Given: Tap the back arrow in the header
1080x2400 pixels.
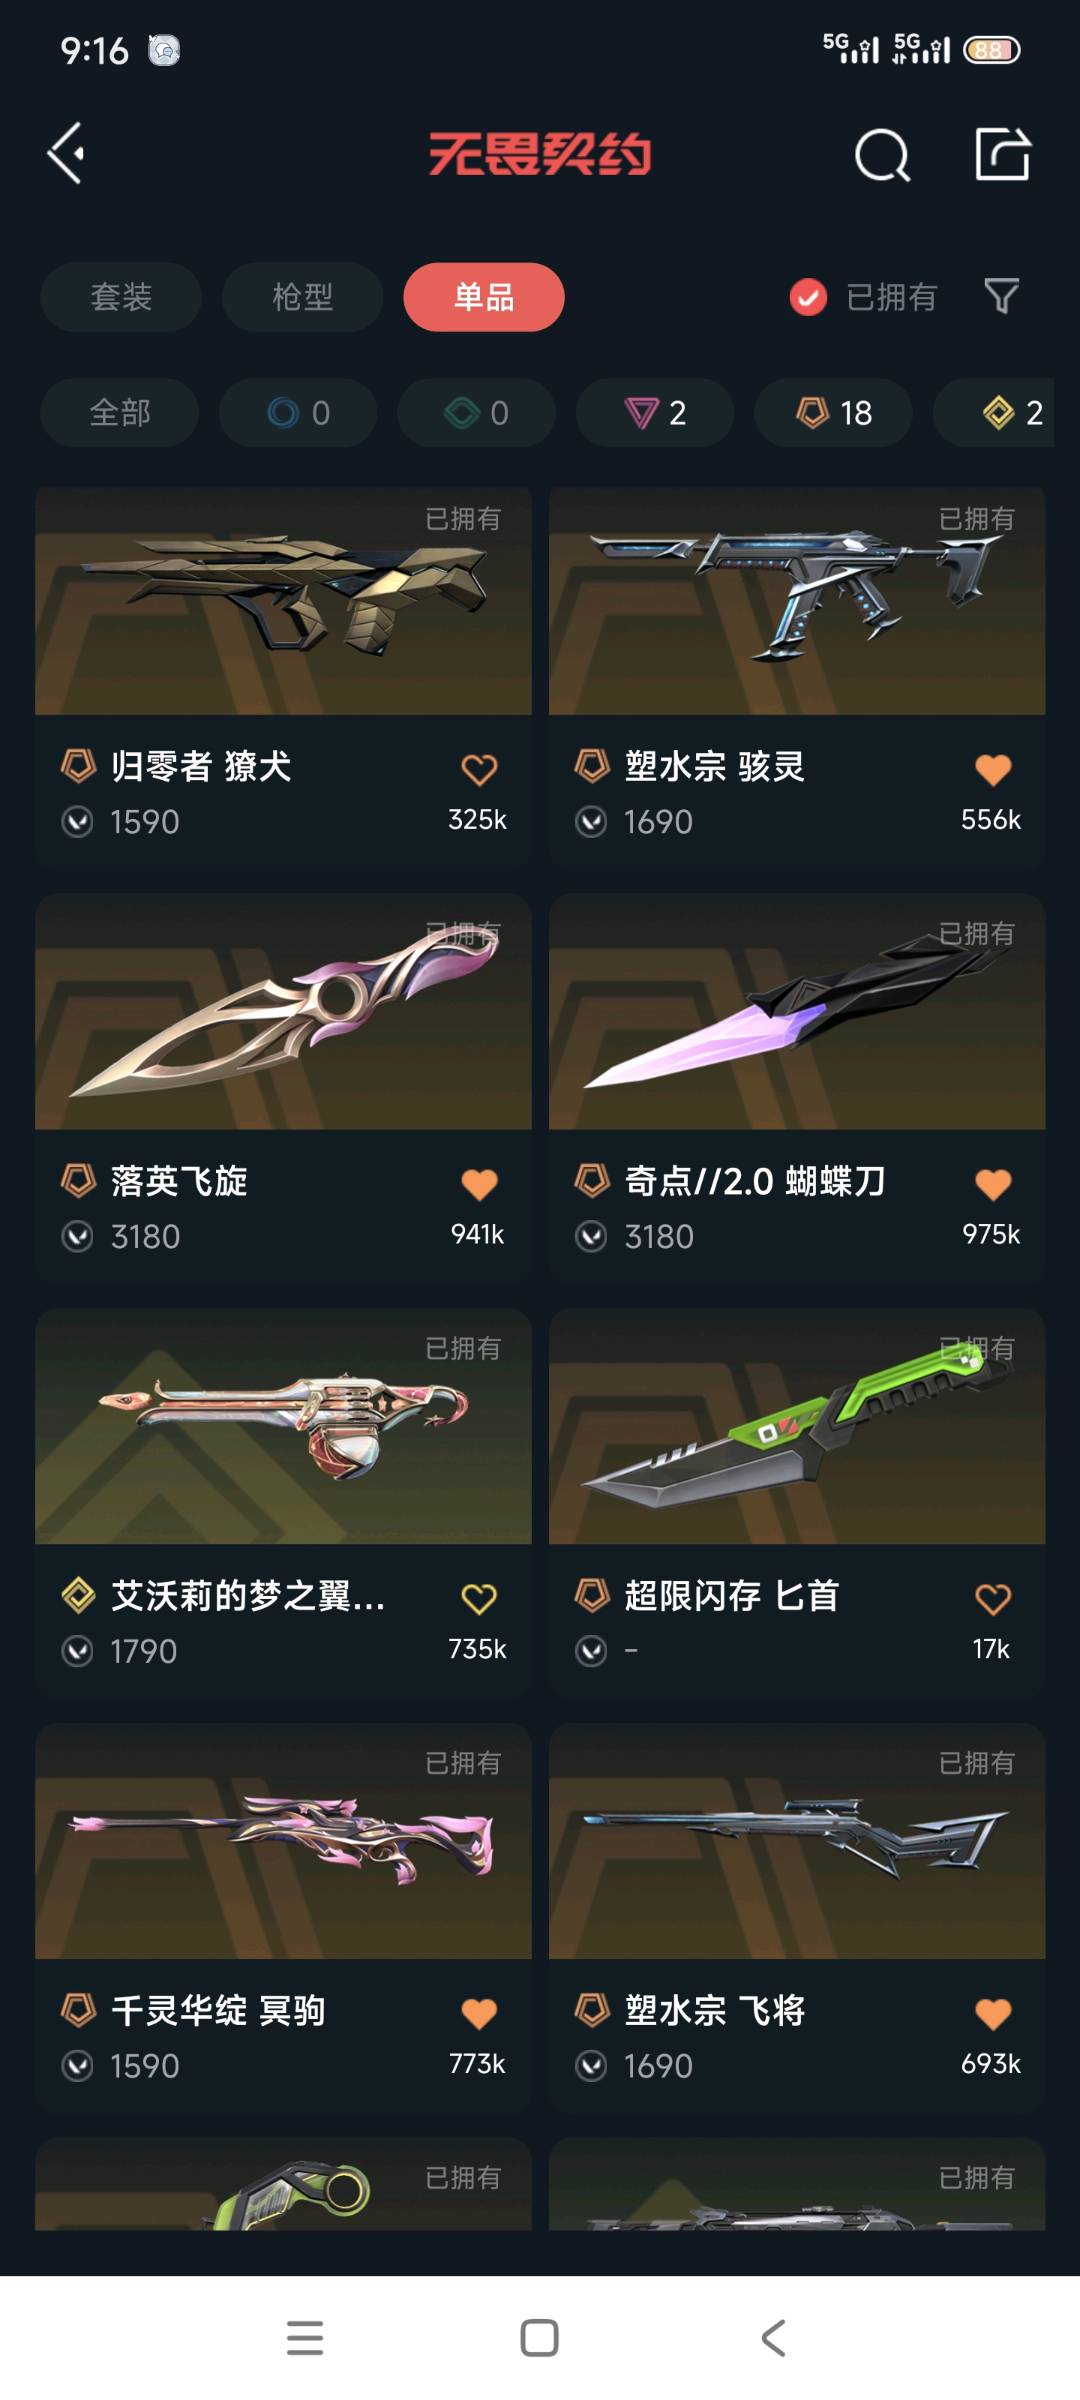Looking at the screenshot, I should click(x=66, y=154).
